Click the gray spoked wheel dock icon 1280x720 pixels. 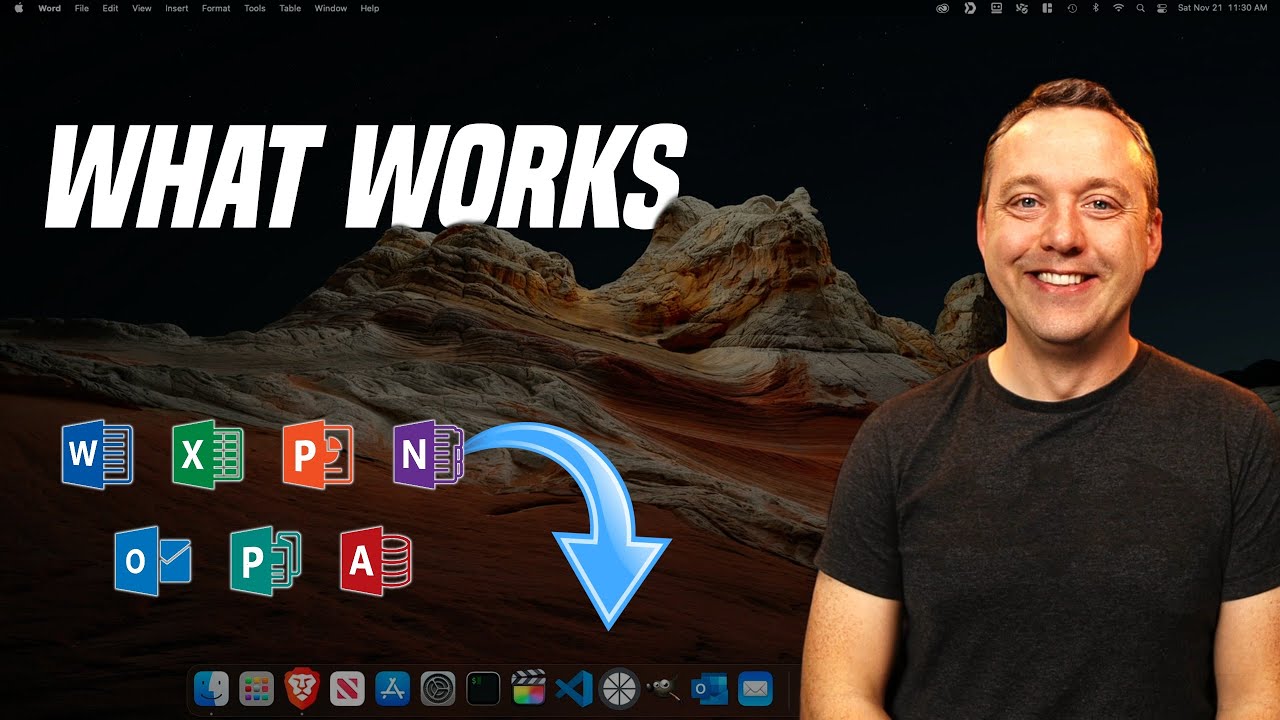point(619,689)
